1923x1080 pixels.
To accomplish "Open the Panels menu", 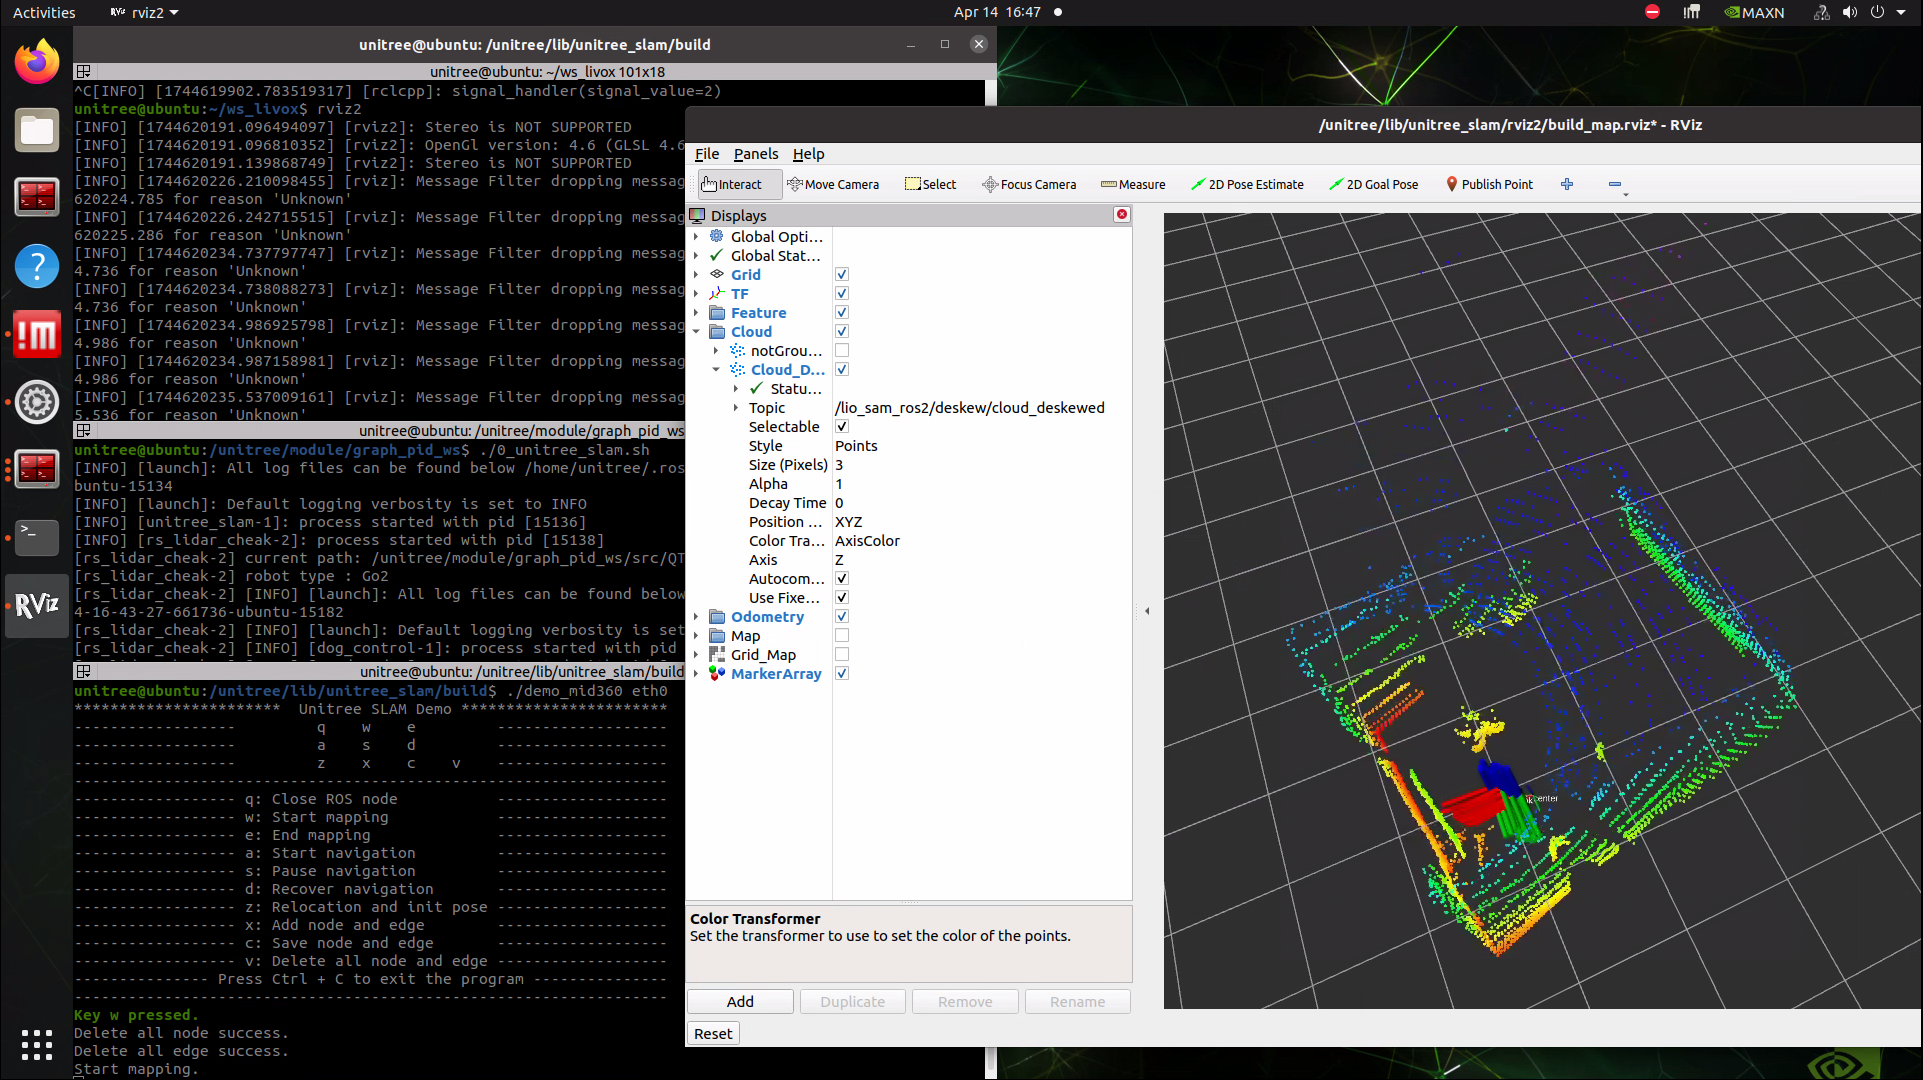I will [755, 154].
